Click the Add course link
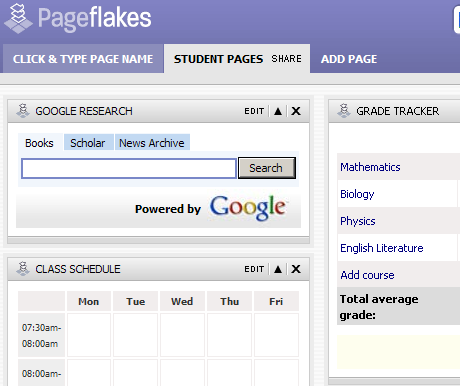 pyautogui.click(x=367, y=275)
